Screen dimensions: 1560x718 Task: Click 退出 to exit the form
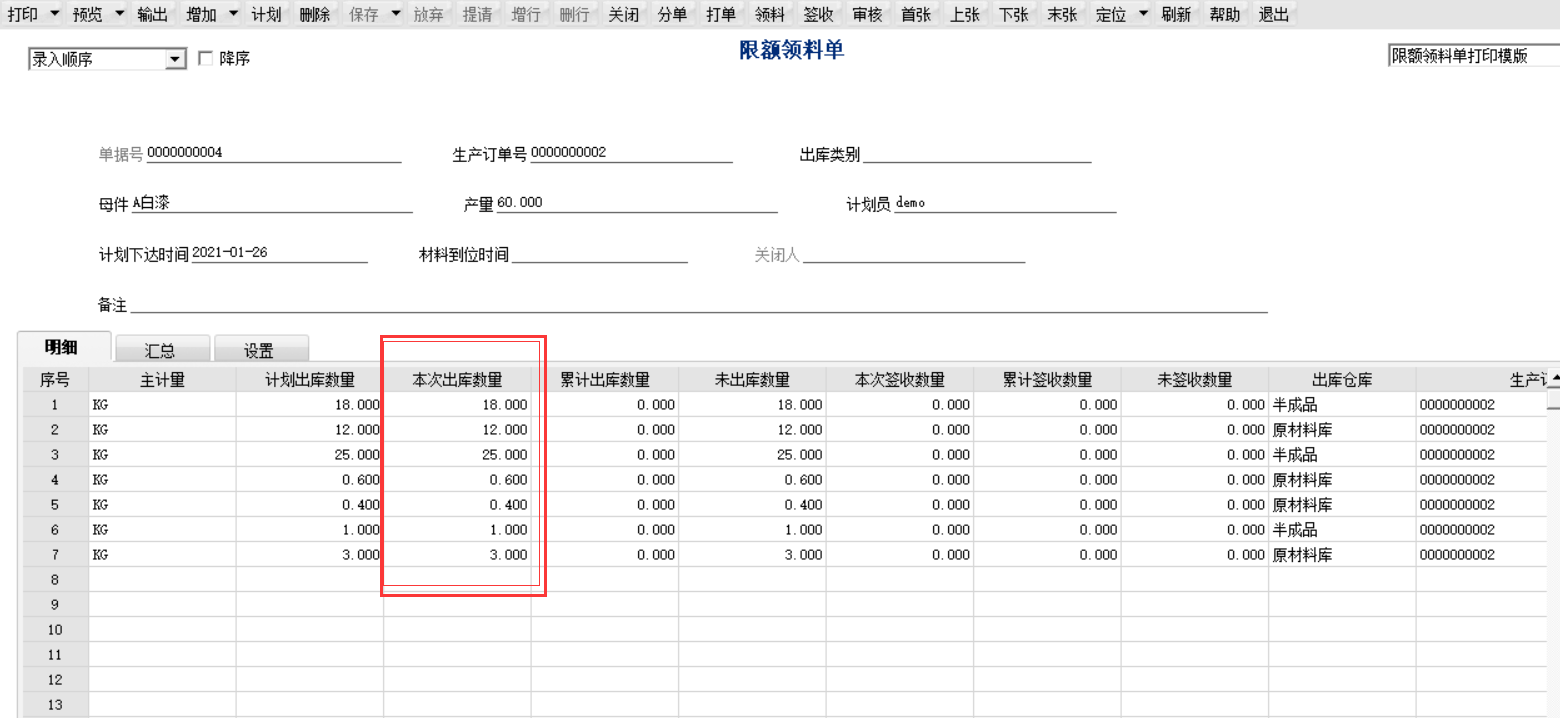(x=1274, y=15)
